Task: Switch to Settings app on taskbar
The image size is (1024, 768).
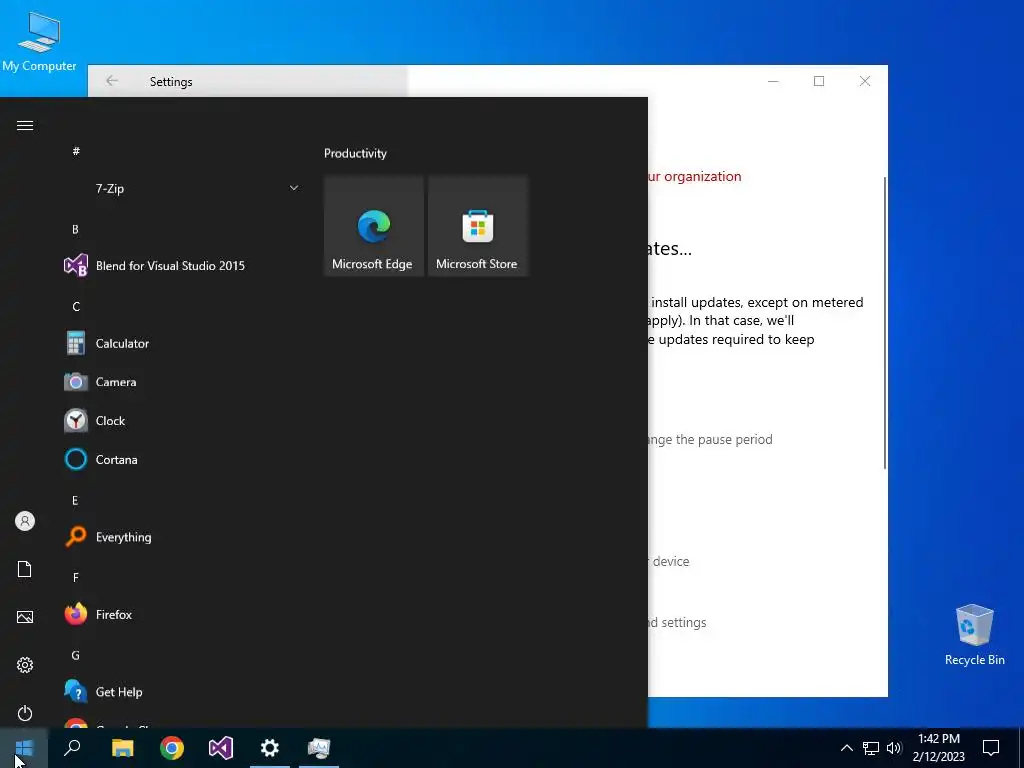Action: tap(270, 748)
